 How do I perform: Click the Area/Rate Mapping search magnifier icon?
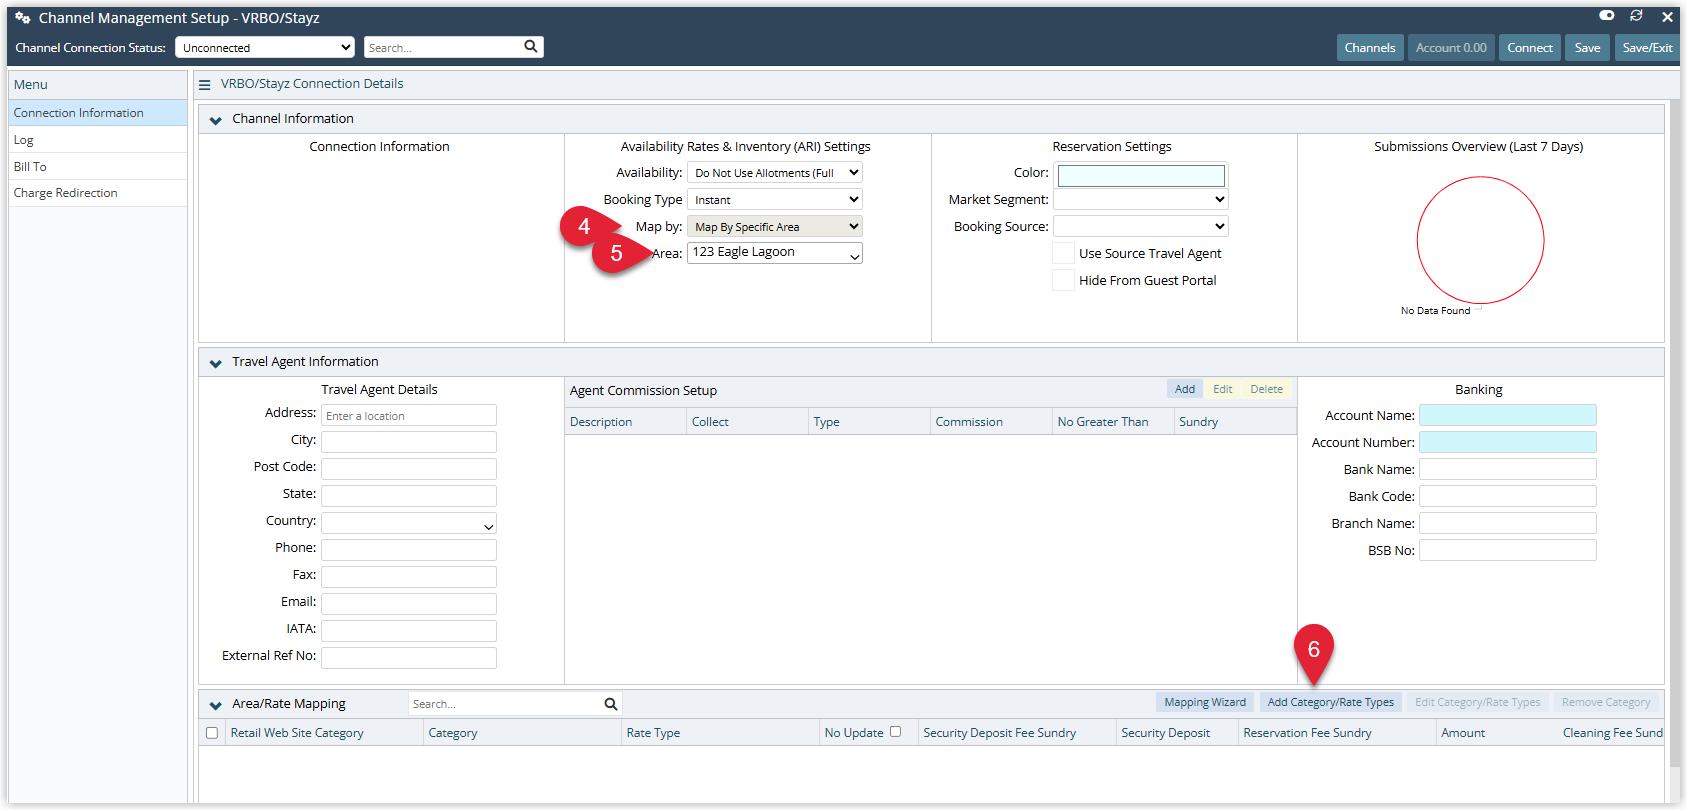point(611,704)
